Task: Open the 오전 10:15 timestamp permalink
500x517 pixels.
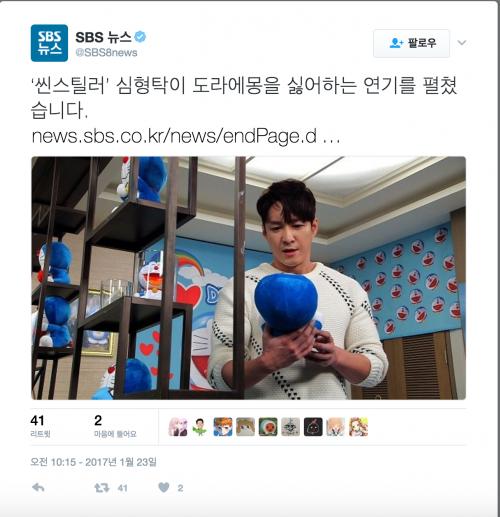Action: click(x=93, y=462)
